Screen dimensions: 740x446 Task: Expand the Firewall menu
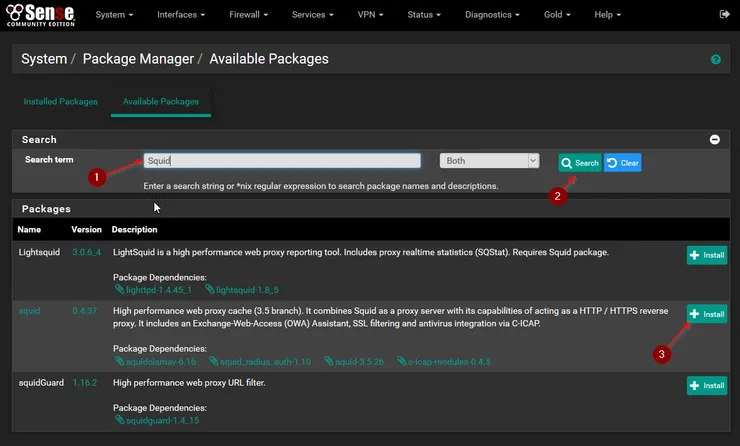pos(251,15)
